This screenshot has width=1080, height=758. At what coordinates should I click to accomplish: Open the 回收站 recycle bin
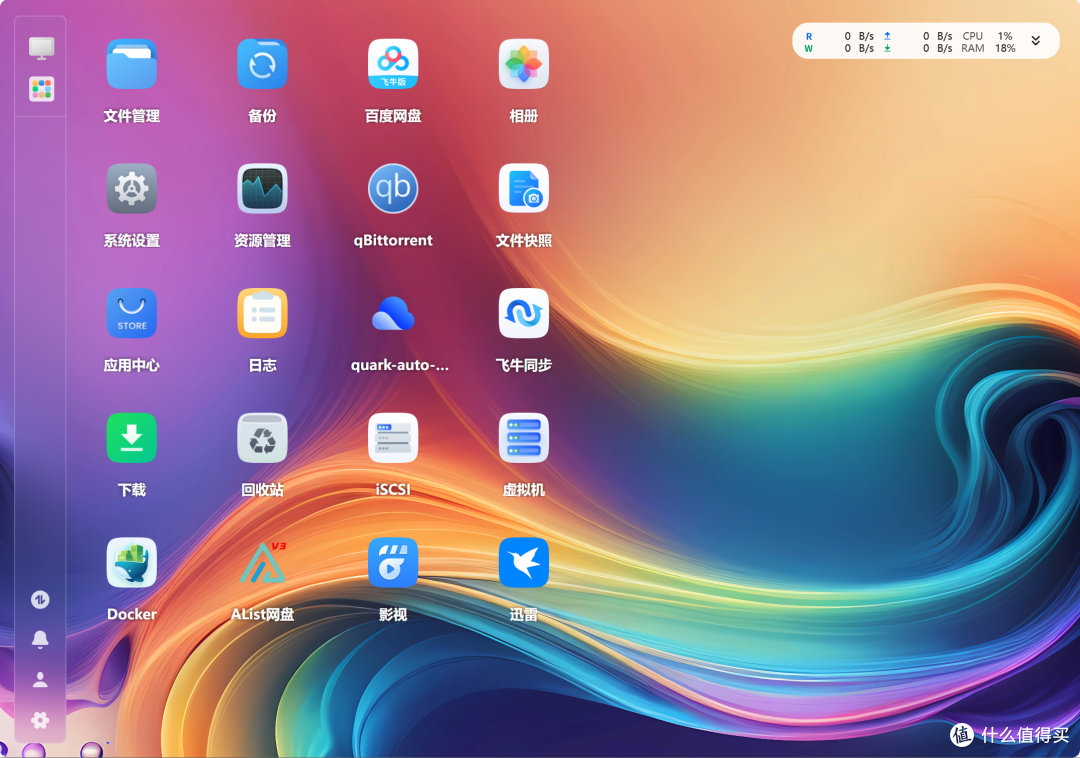point(262,438)
